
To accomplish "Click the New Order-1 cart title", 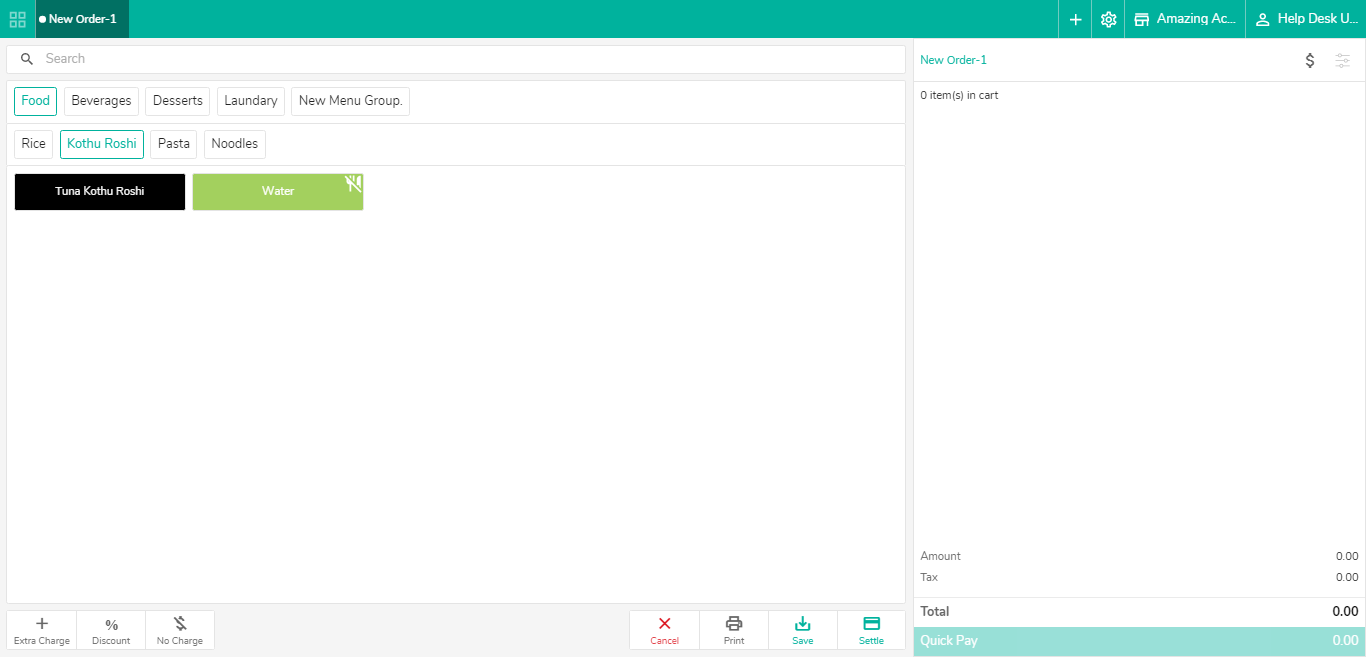I will point(953,60).
